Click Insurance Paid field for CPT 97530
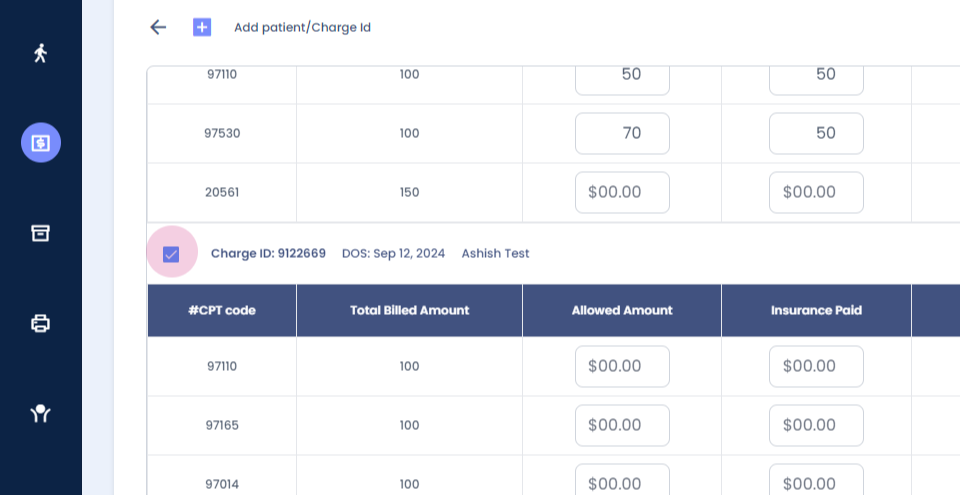This screenshot has height=495, width=960. pos(816,133)
